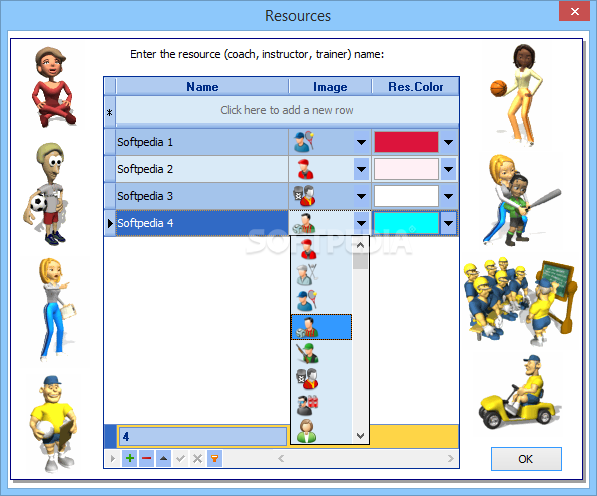Image resolution: width=597 pixels, height=496 pixels.
Task: Open color dropdown for Softpedia 3
Action: pos(449,196)
